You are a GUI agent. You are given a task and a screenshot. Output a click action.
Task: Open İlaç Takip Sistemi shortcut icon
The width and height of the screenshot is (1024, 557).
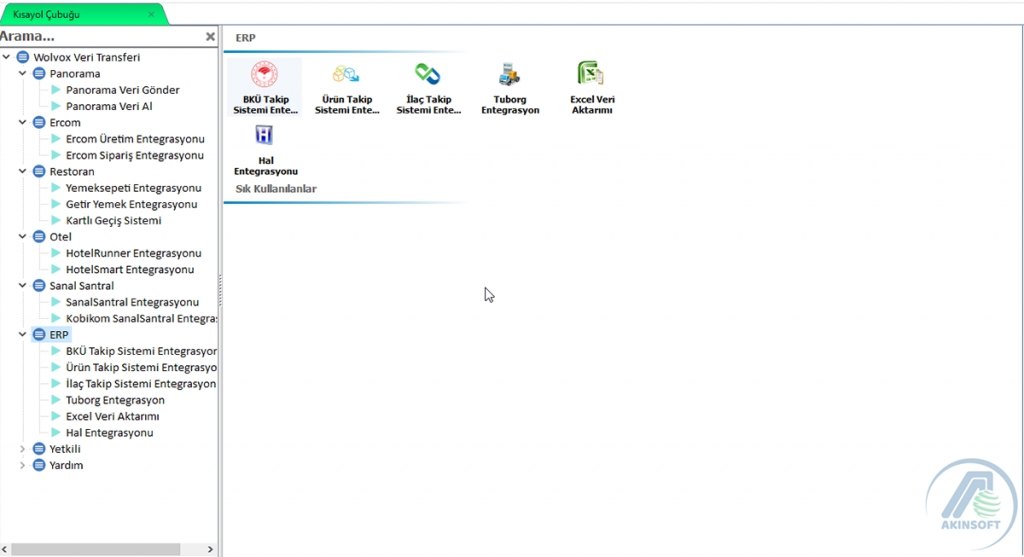(x=428, y=74)
